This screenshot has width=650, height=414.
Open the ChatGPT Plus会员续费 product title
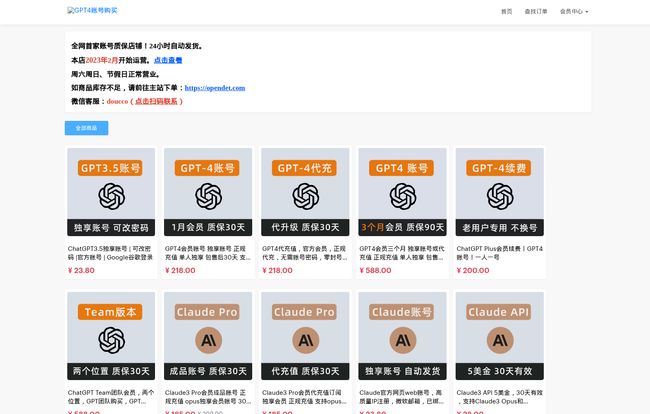point(499,253)
